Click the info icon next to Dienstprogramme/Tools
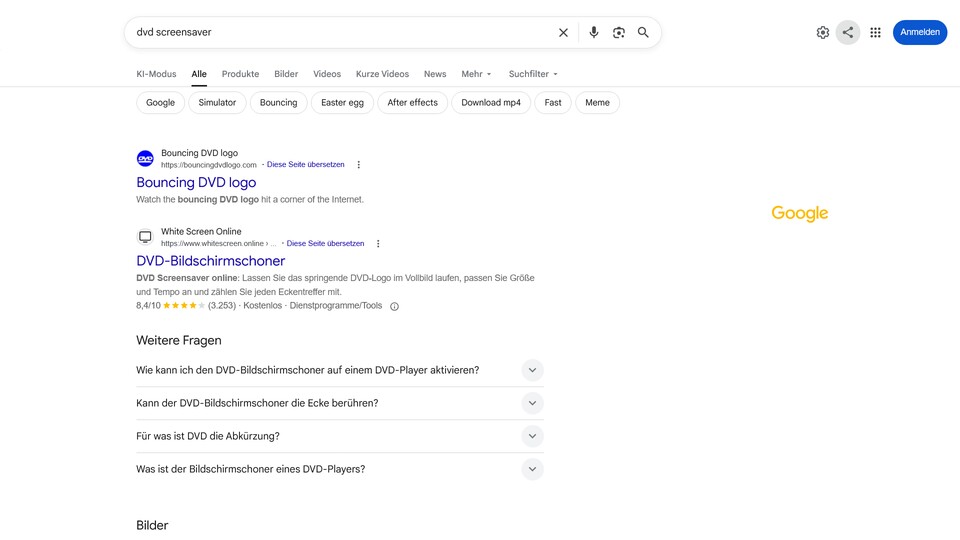The height and width of the screenshot is (540, 960). (394, 306)
